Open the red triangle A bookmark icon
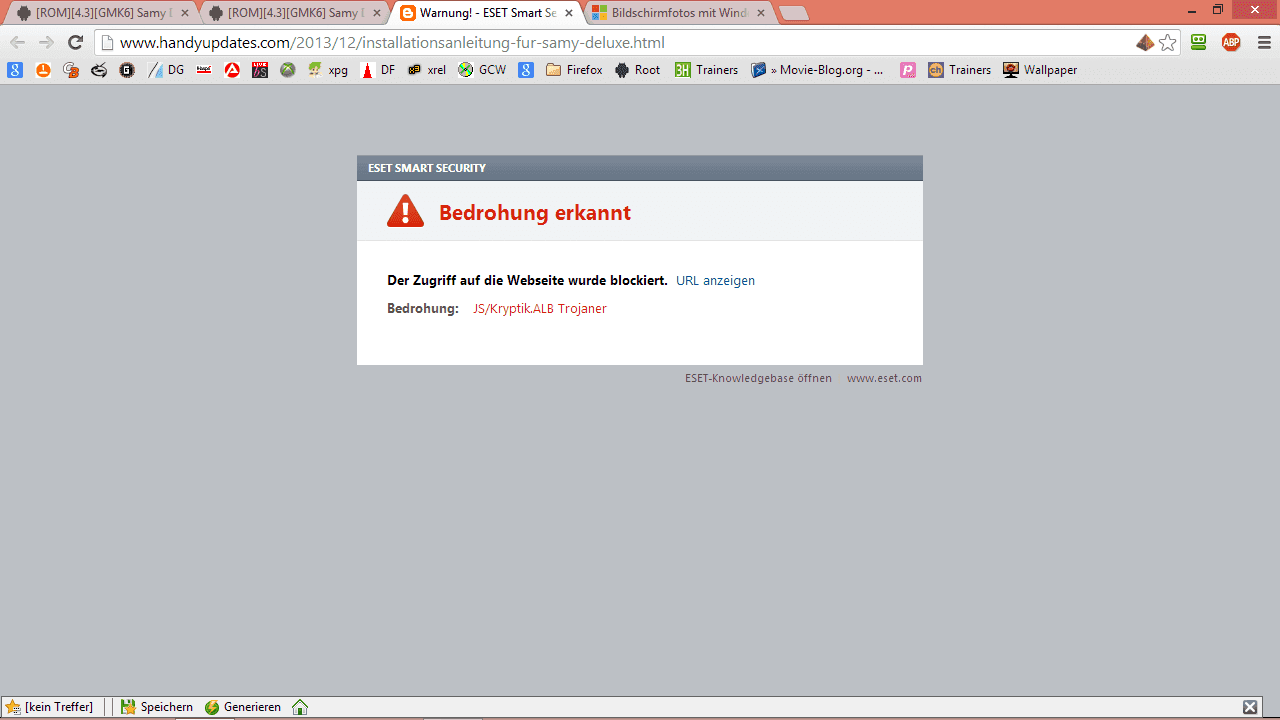Image resolution: width=1280 pixels, height=720 pixels. pyautogui.click(x=232, y=70)
